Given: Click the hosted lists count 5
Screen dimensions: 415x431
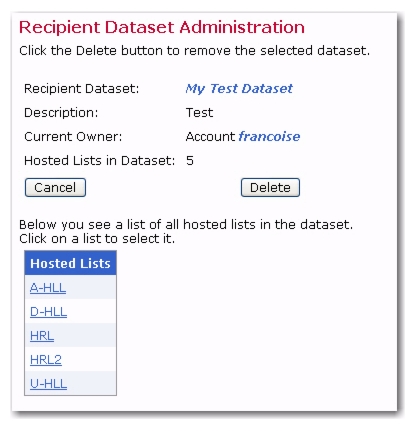Looking at the screenshot, I should click(x=190, y=161).
